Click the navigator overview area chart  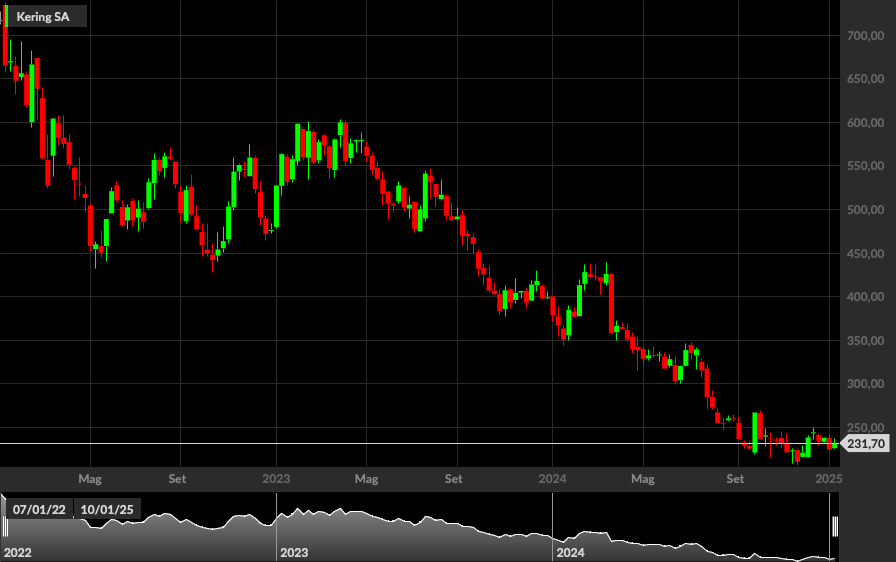[x=420, y=527]
